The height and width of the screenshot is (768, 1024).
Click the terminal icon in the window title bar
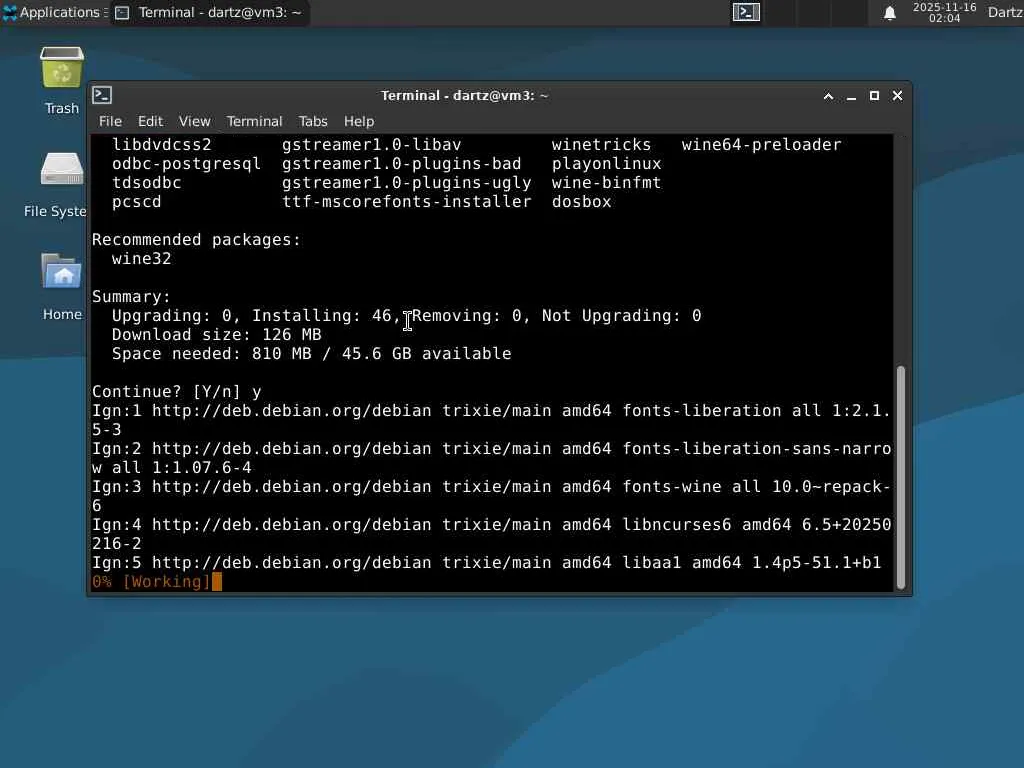tap(102, 95)
